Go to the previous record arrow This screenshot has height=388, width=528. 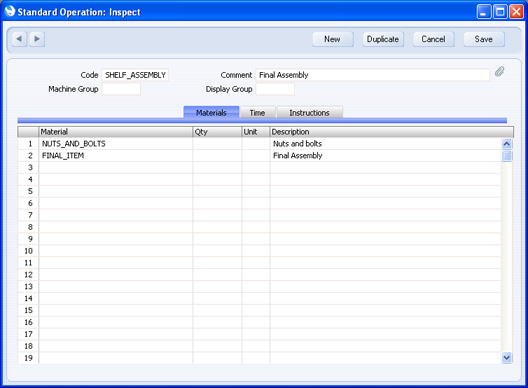19,39
